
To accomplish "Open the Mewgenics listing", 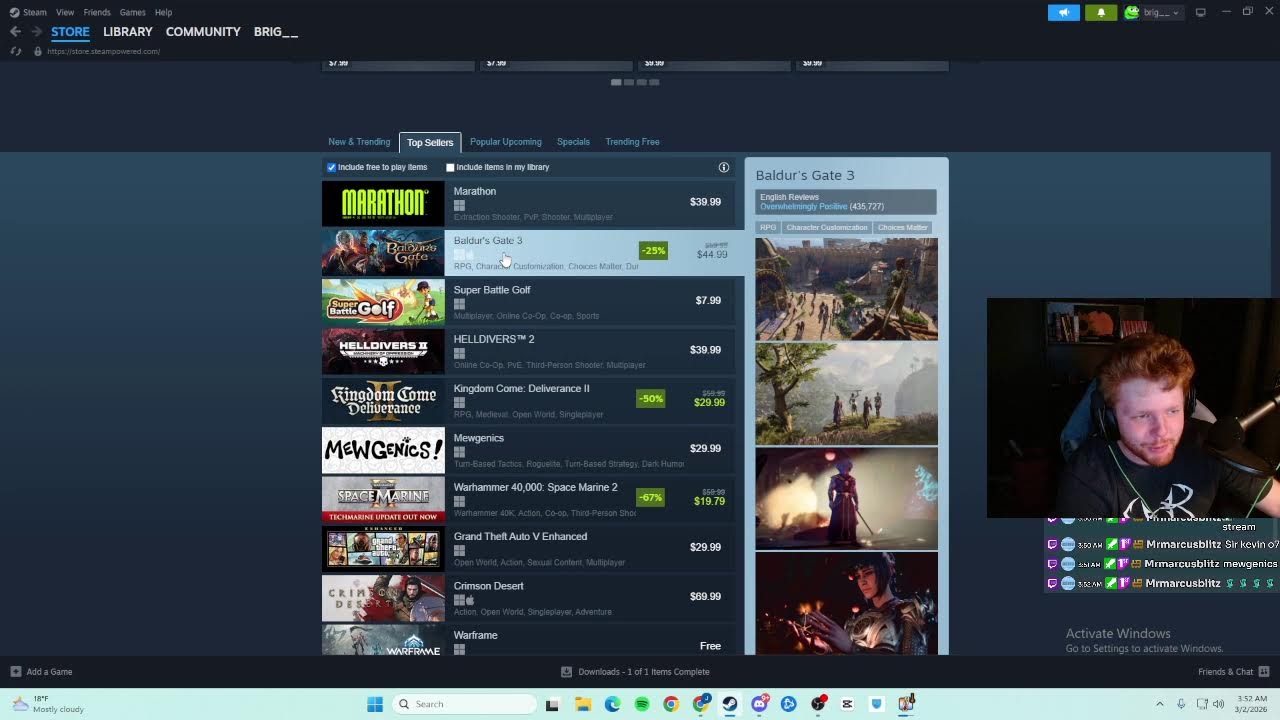I will click(x=529, y=449).
